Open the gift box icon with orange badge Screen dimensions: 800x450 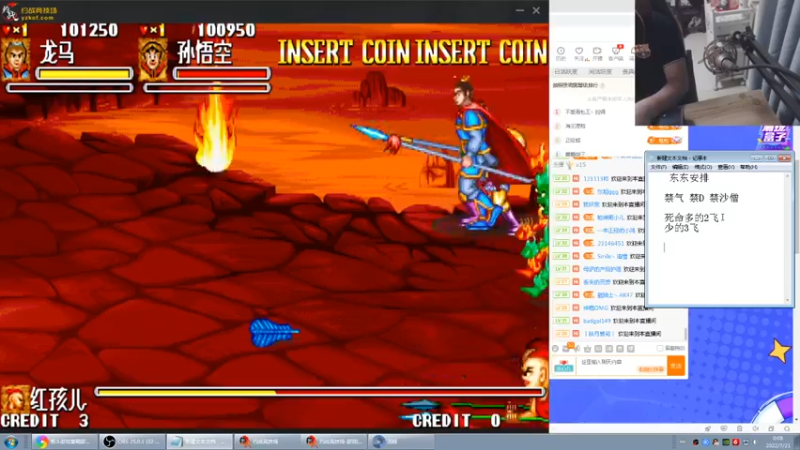(566, 348)
